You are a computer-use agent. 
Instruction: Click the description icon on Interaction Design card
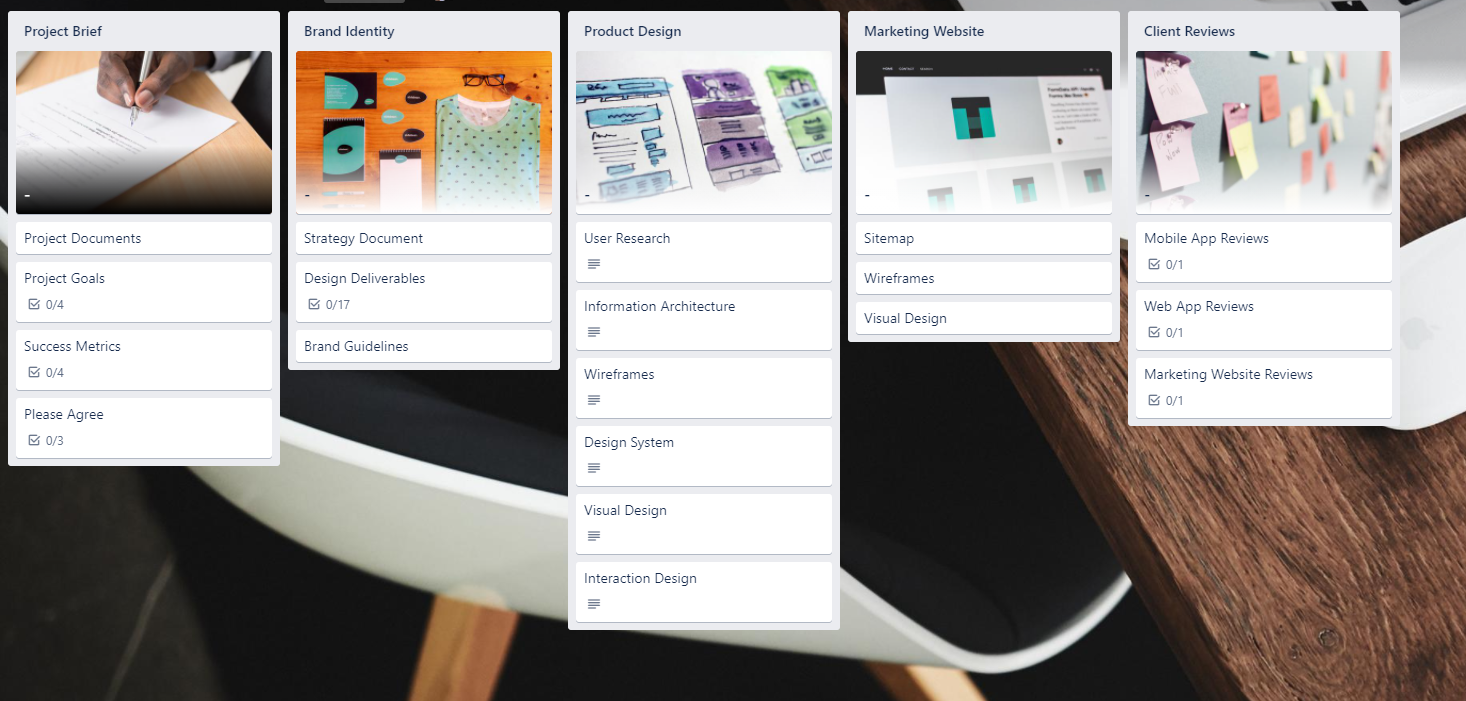594,604
